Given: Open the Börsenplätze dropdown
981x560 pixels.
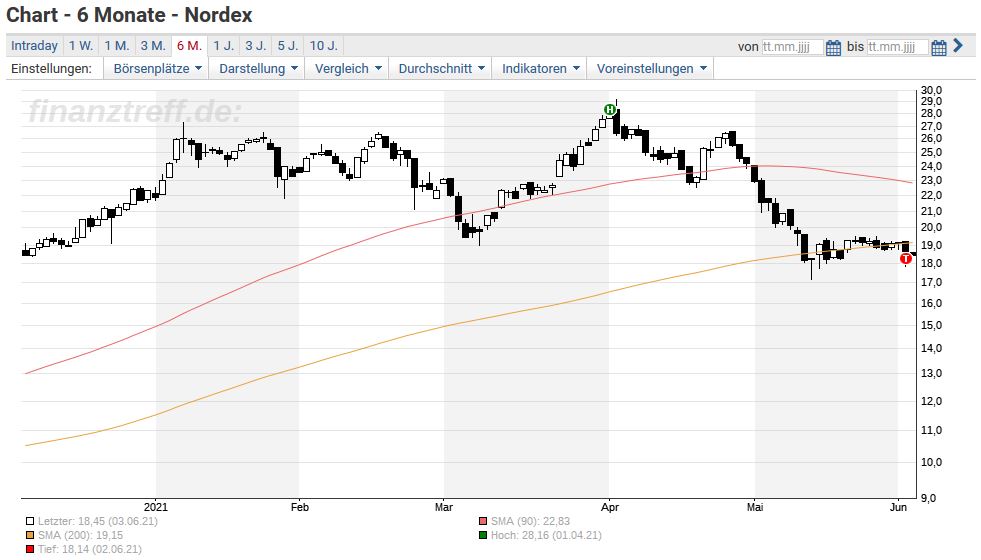Looking at the screenshot, I should point(157,68).
